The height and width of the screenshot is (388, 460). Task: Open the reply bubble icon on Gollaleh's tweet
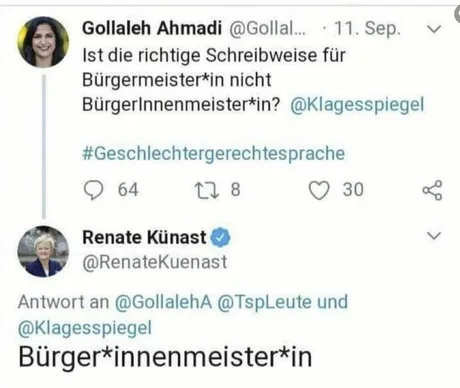pos(93,190)
